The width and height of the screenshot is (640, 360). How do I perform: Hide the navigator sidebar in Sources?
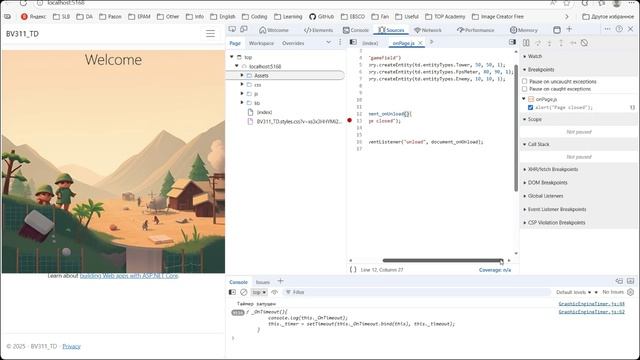pos(353,42)
